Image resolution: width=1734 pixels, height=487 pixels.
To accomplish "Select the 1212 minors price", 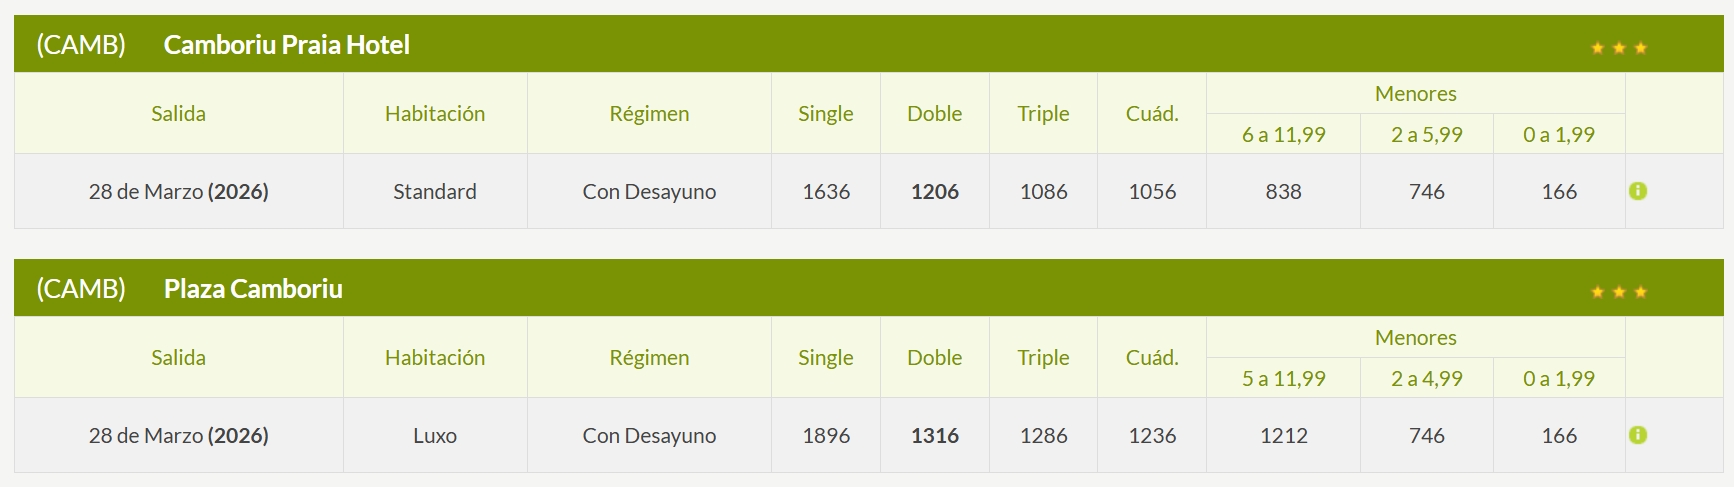I will (1283, 436).
